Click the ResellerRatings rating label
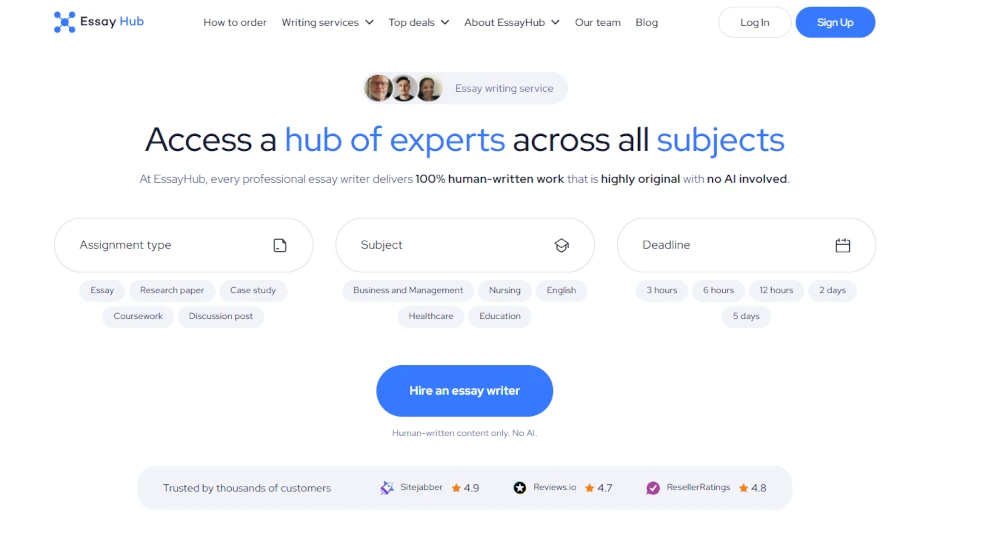 (x=698, y=487)
